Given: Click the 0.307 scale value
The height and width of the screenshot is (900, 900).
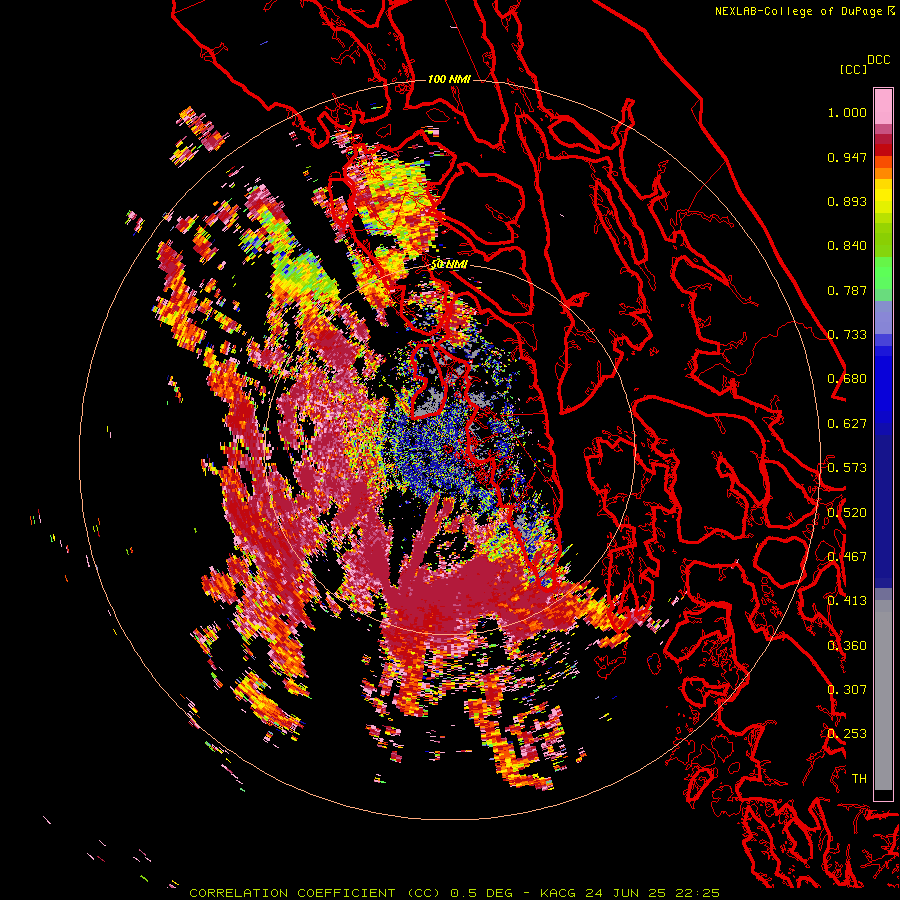Looking at the screenshot, I should 847,689.
